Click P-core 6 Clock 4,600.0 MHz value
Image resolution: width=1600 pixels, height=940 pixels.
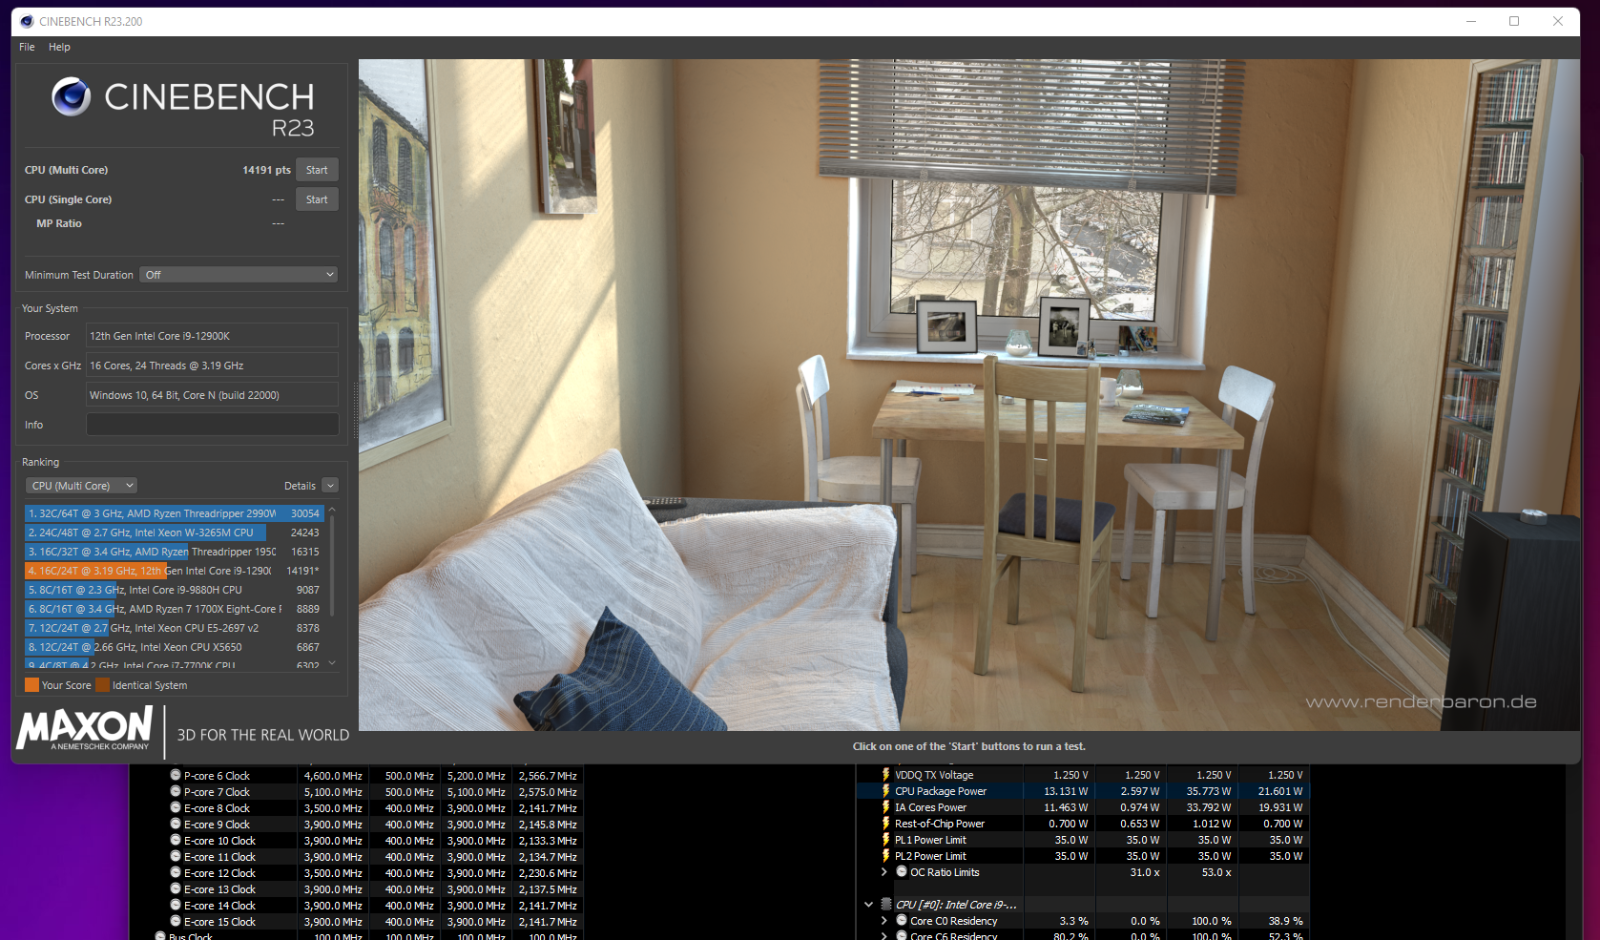pos(333,776)
